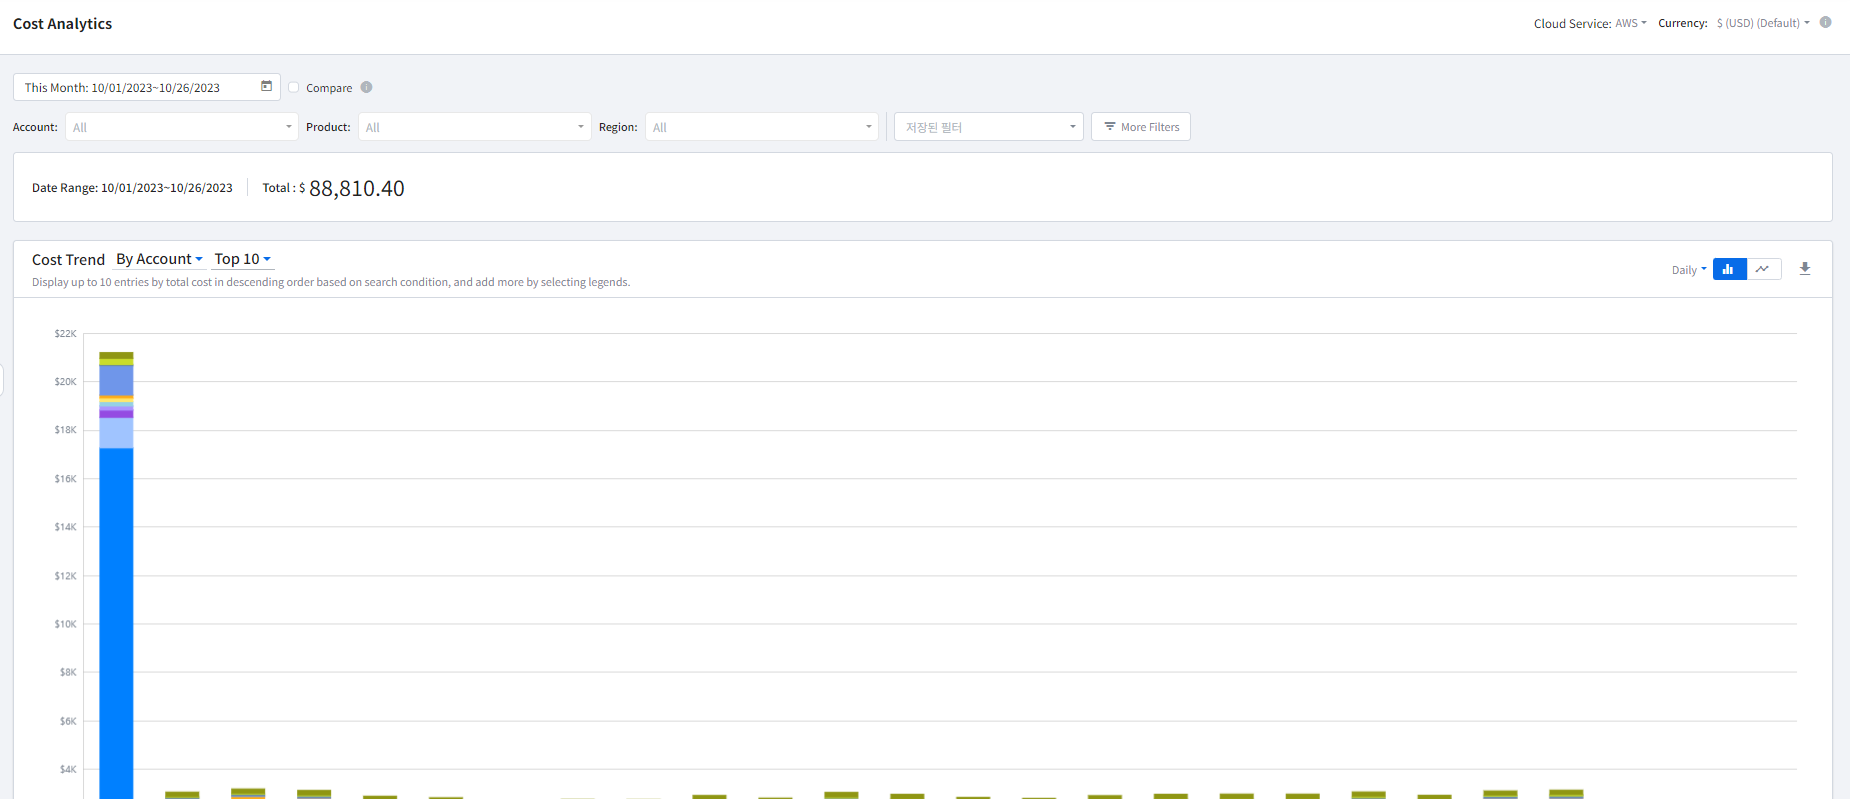This screenshot has width=1850, height=799.
Task: Enable the Compare checkbox
Action: 294,87
